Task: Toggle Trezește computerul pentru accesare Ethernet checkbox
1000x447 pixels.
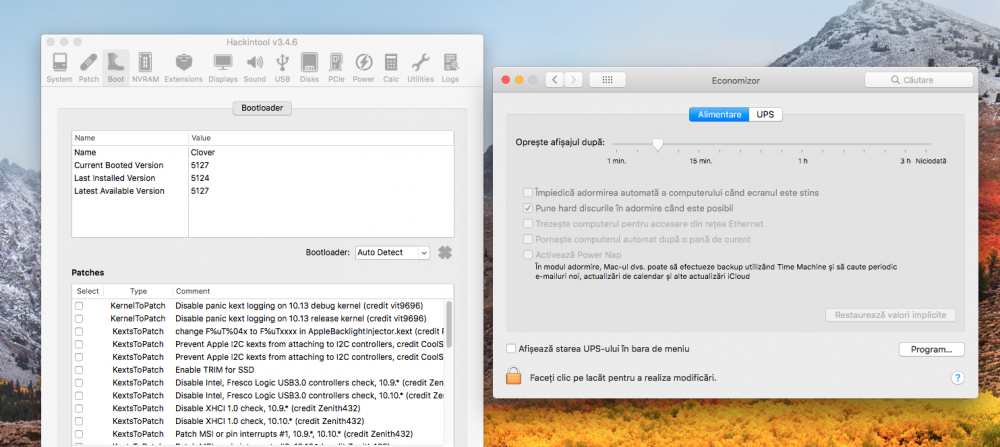Action: [527, 224]
